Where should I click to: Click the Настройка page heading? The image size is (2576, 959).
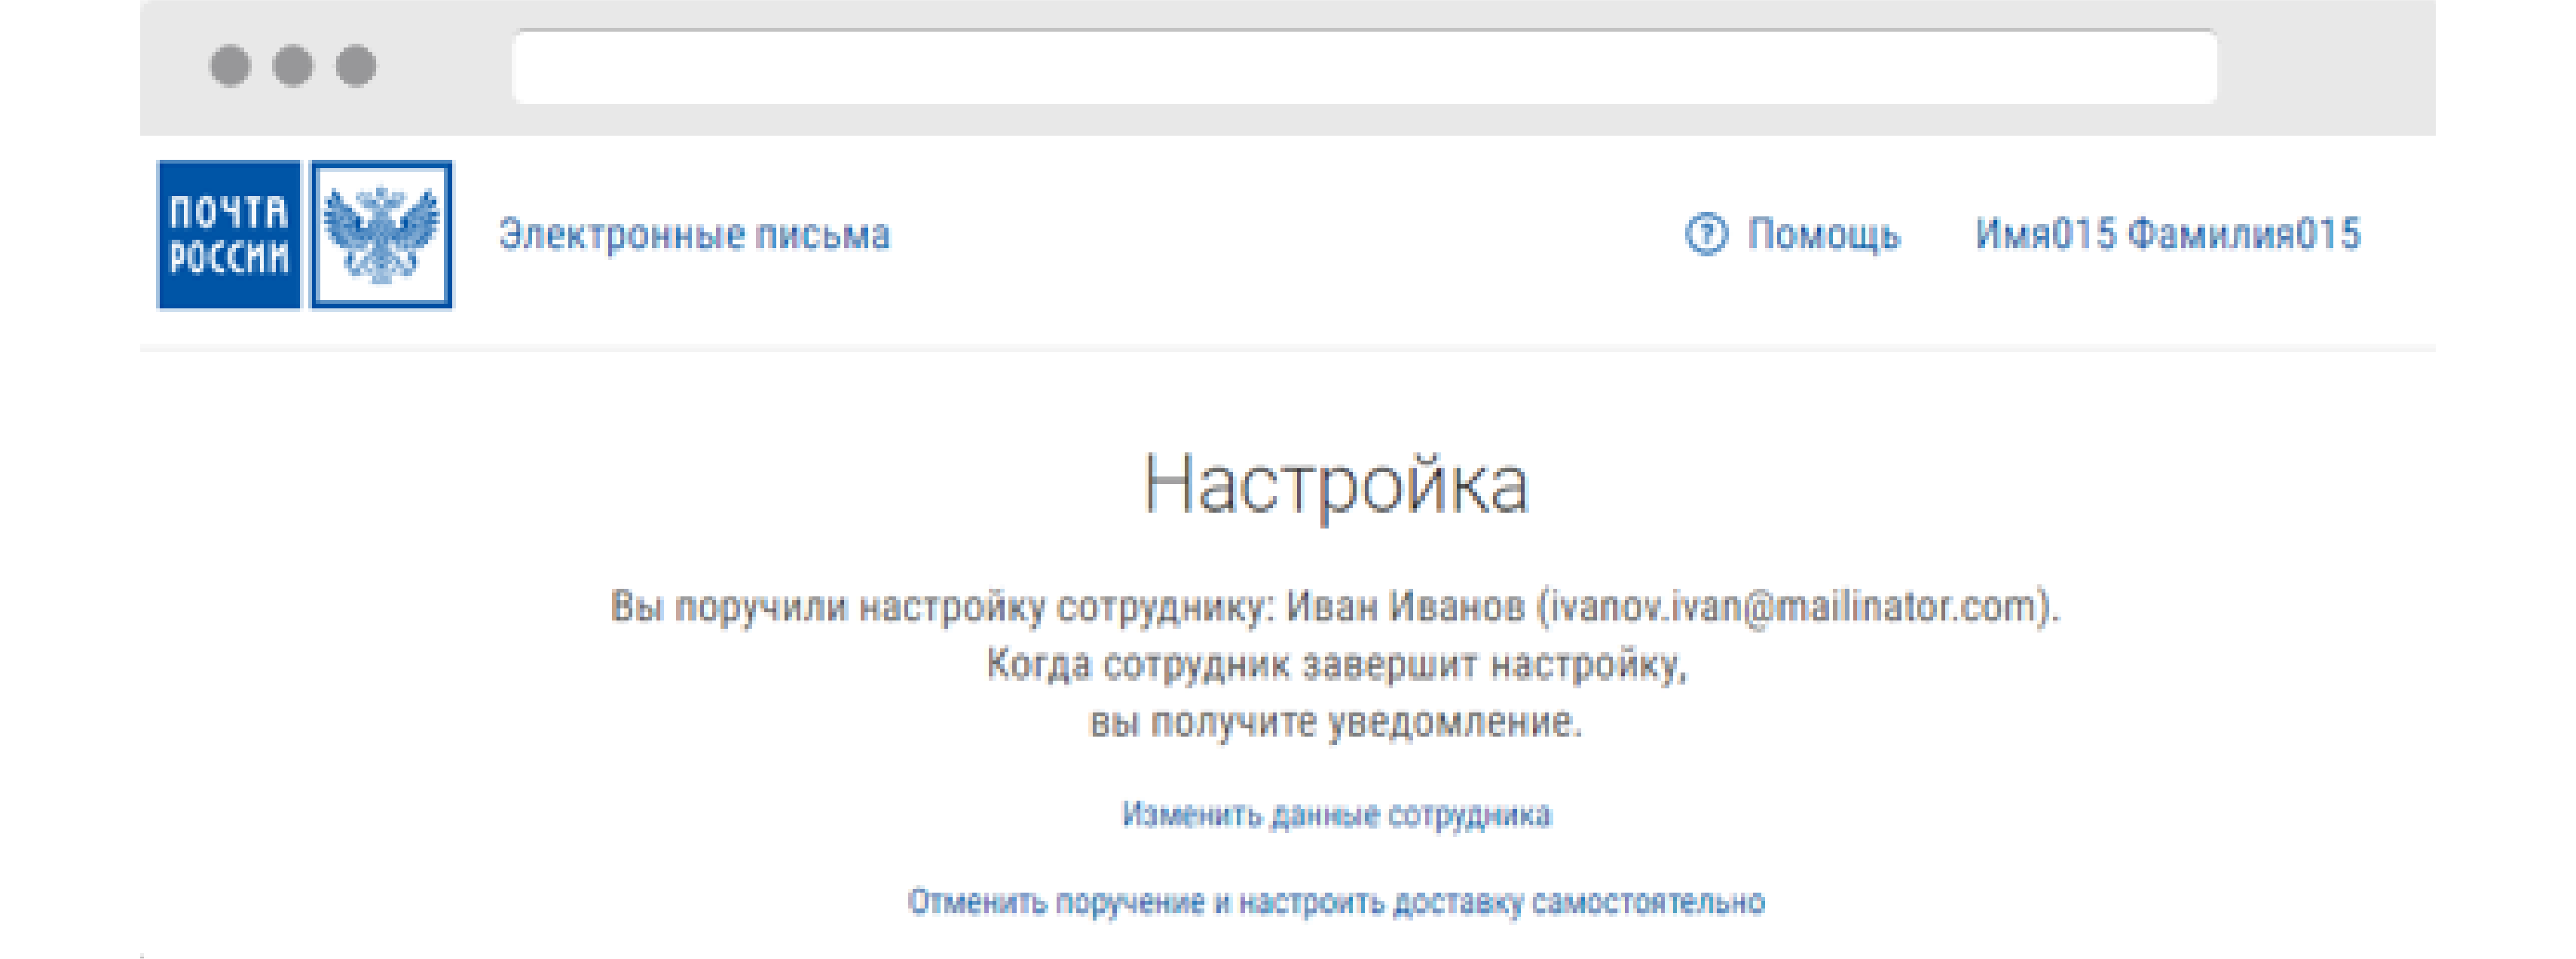[x=1336, y=485]
